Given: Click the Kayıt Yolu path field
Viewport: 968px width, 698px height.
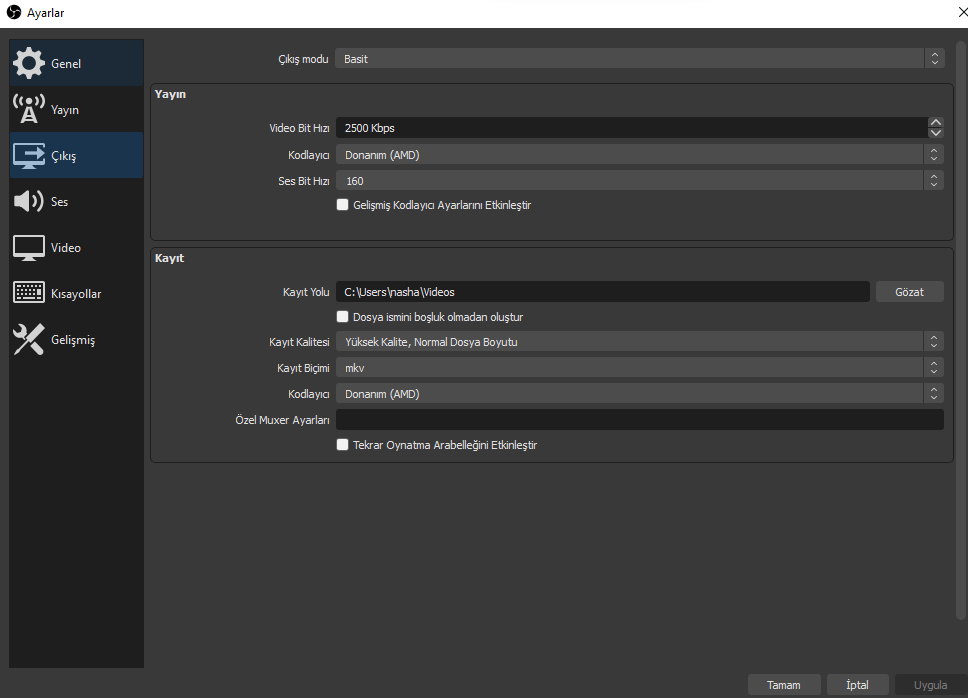Looking at the screenshot, I should 603,292.
